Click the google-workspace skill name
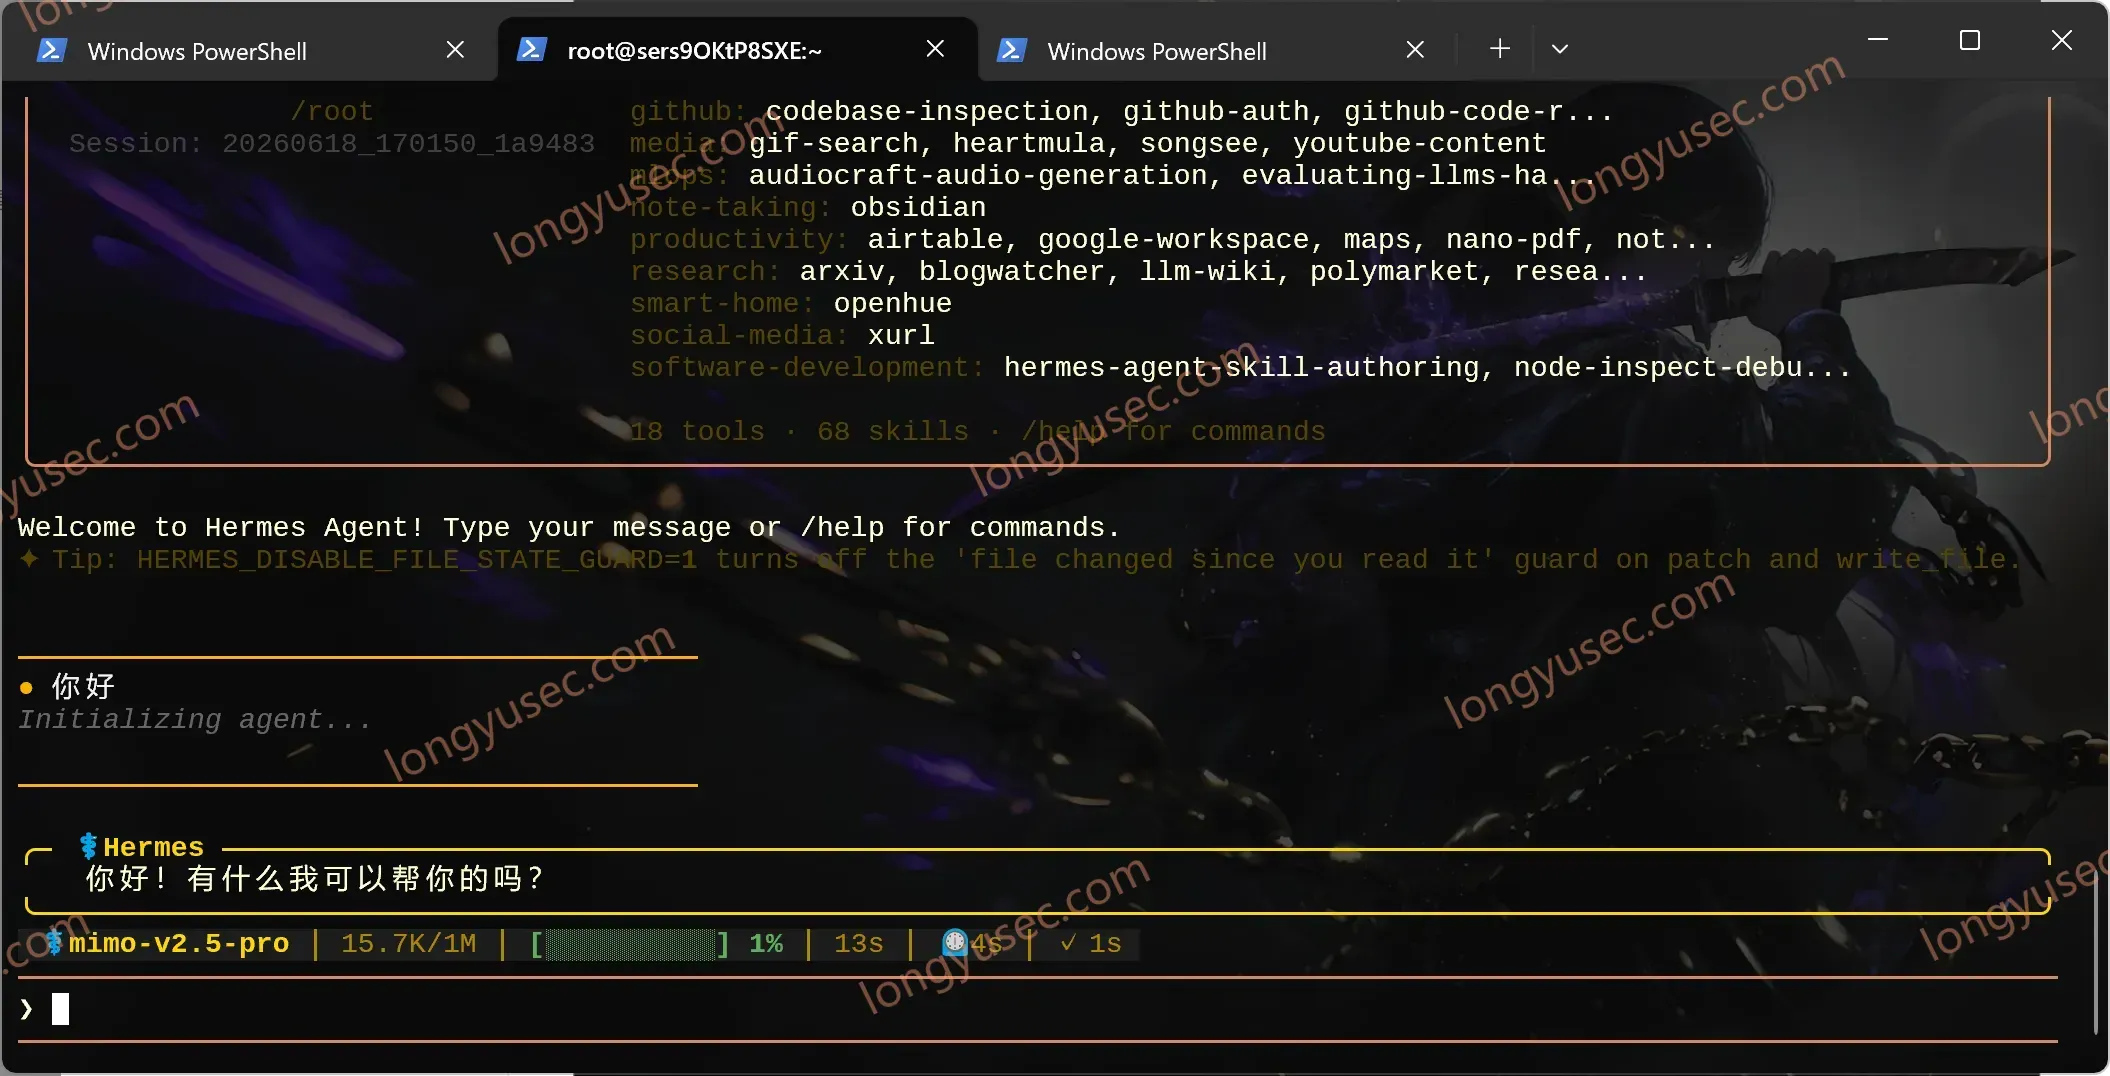Viewport: 2110px width, 1076px height. pos(1173,239)
